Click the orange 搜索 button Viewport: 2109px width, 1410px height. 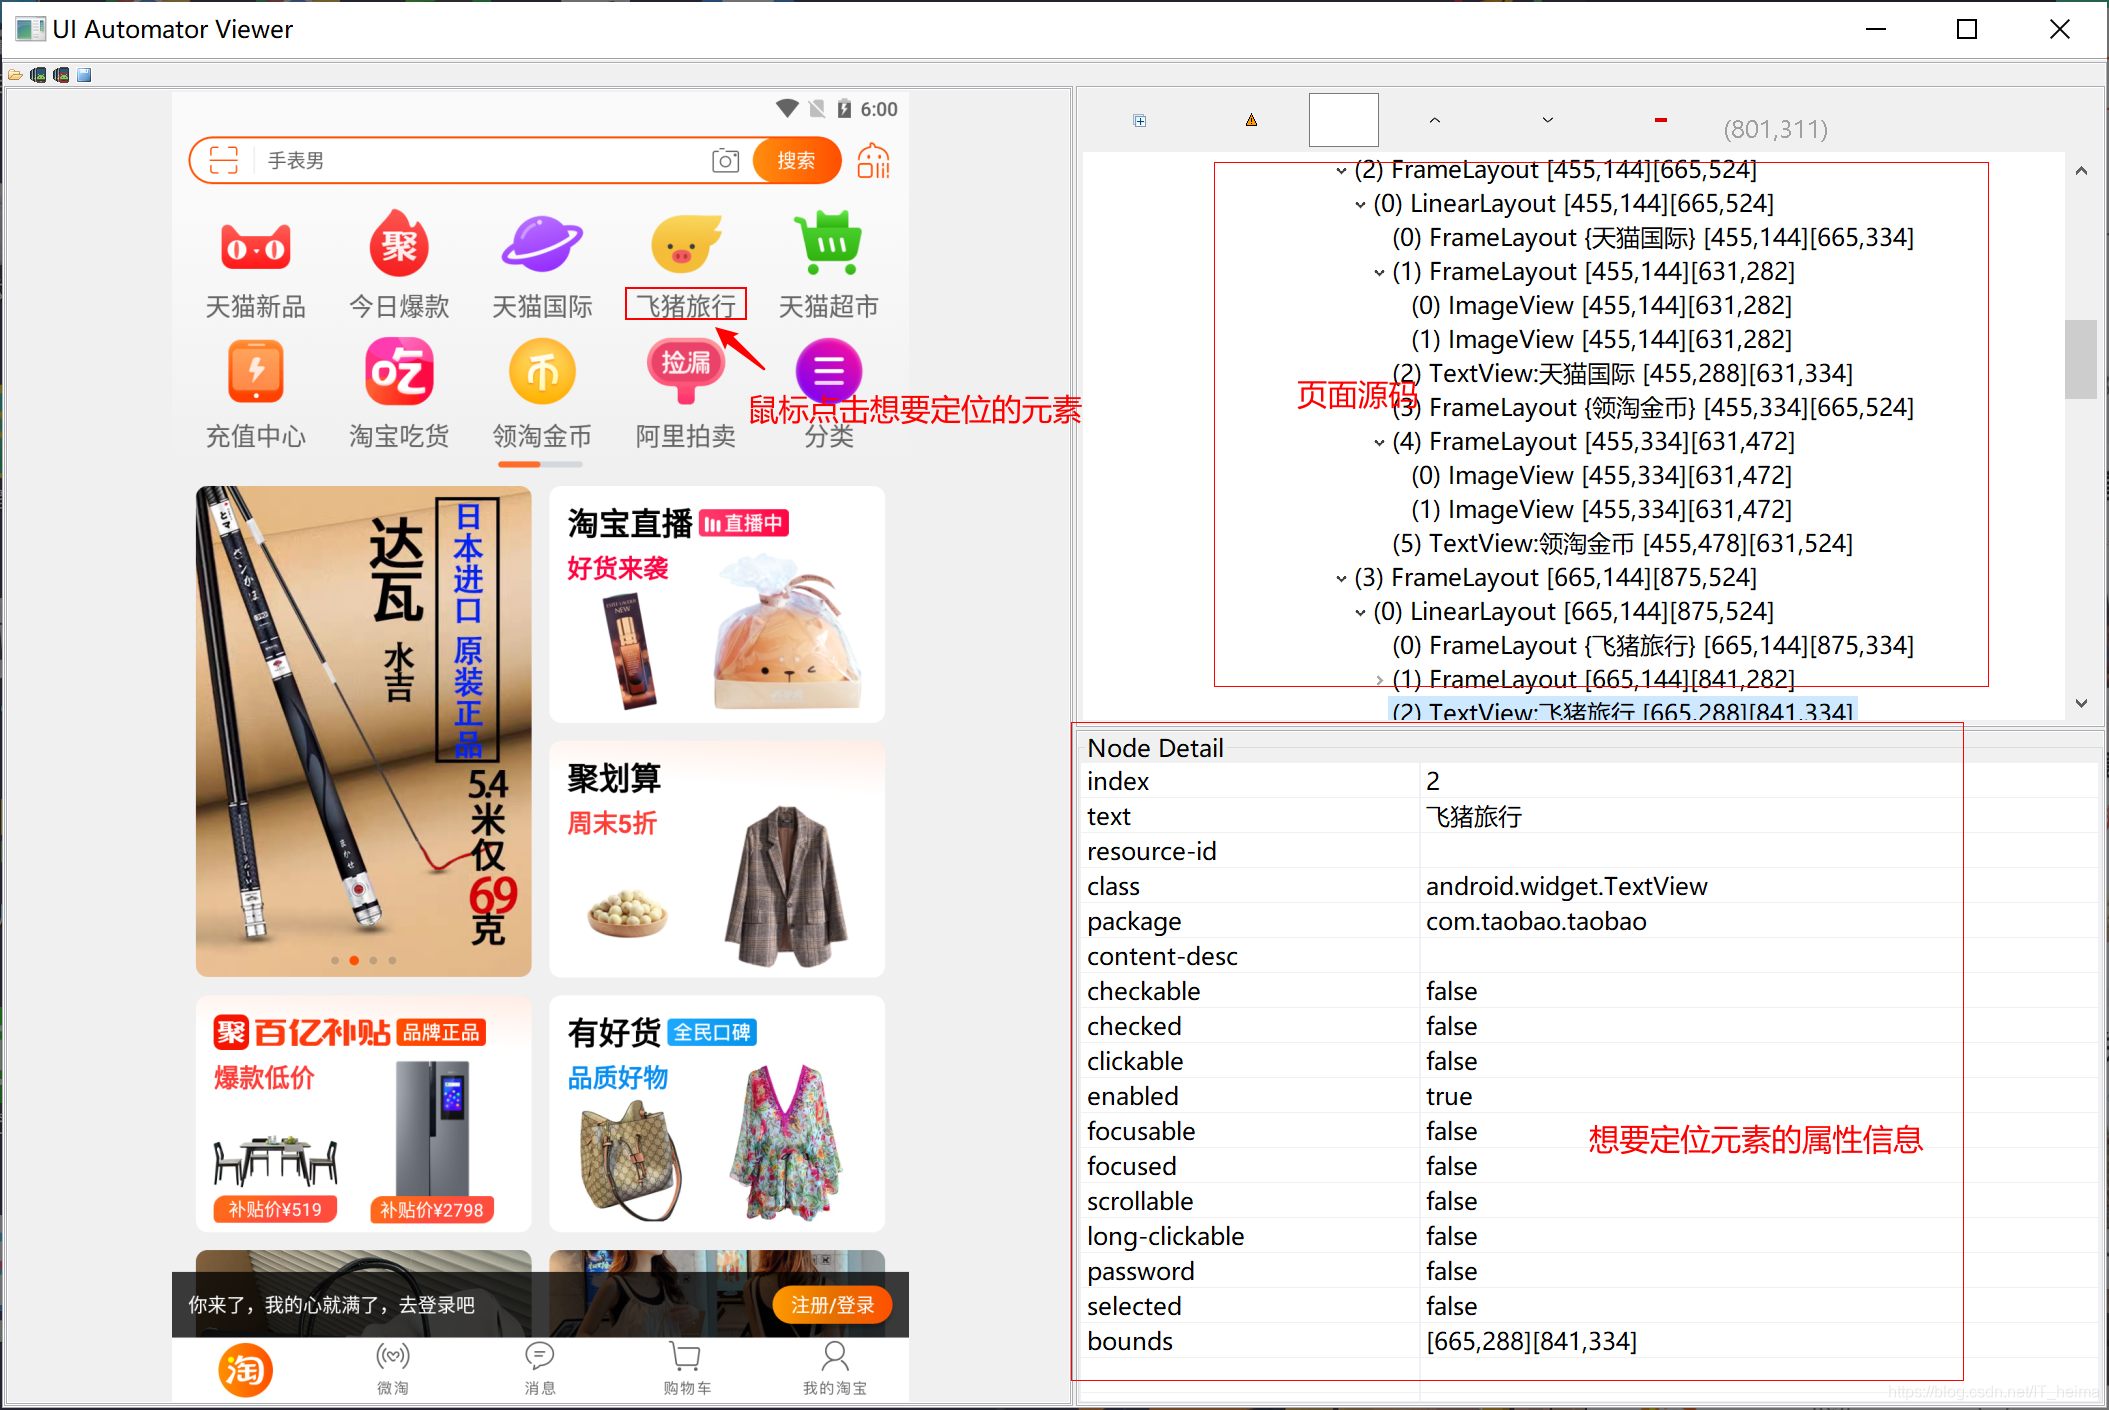pos(796,160)
